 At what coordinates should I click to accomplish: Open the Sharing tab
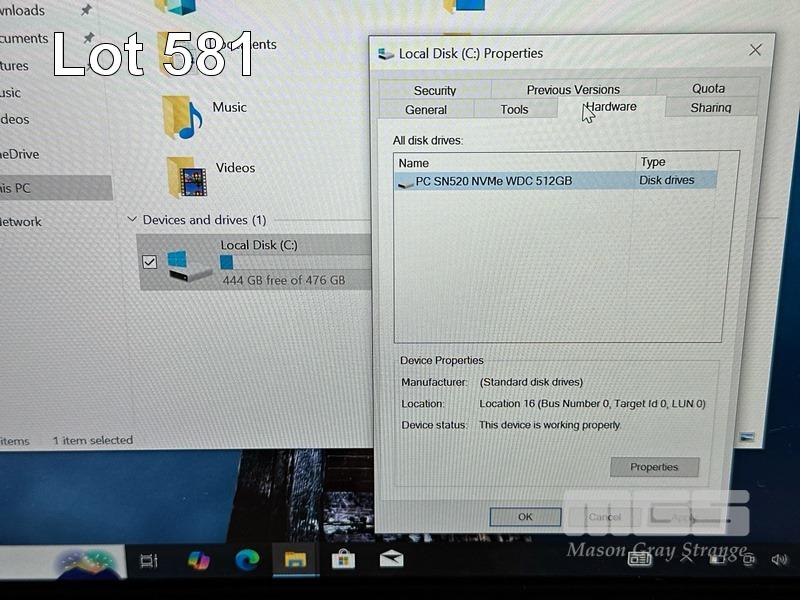711,108
